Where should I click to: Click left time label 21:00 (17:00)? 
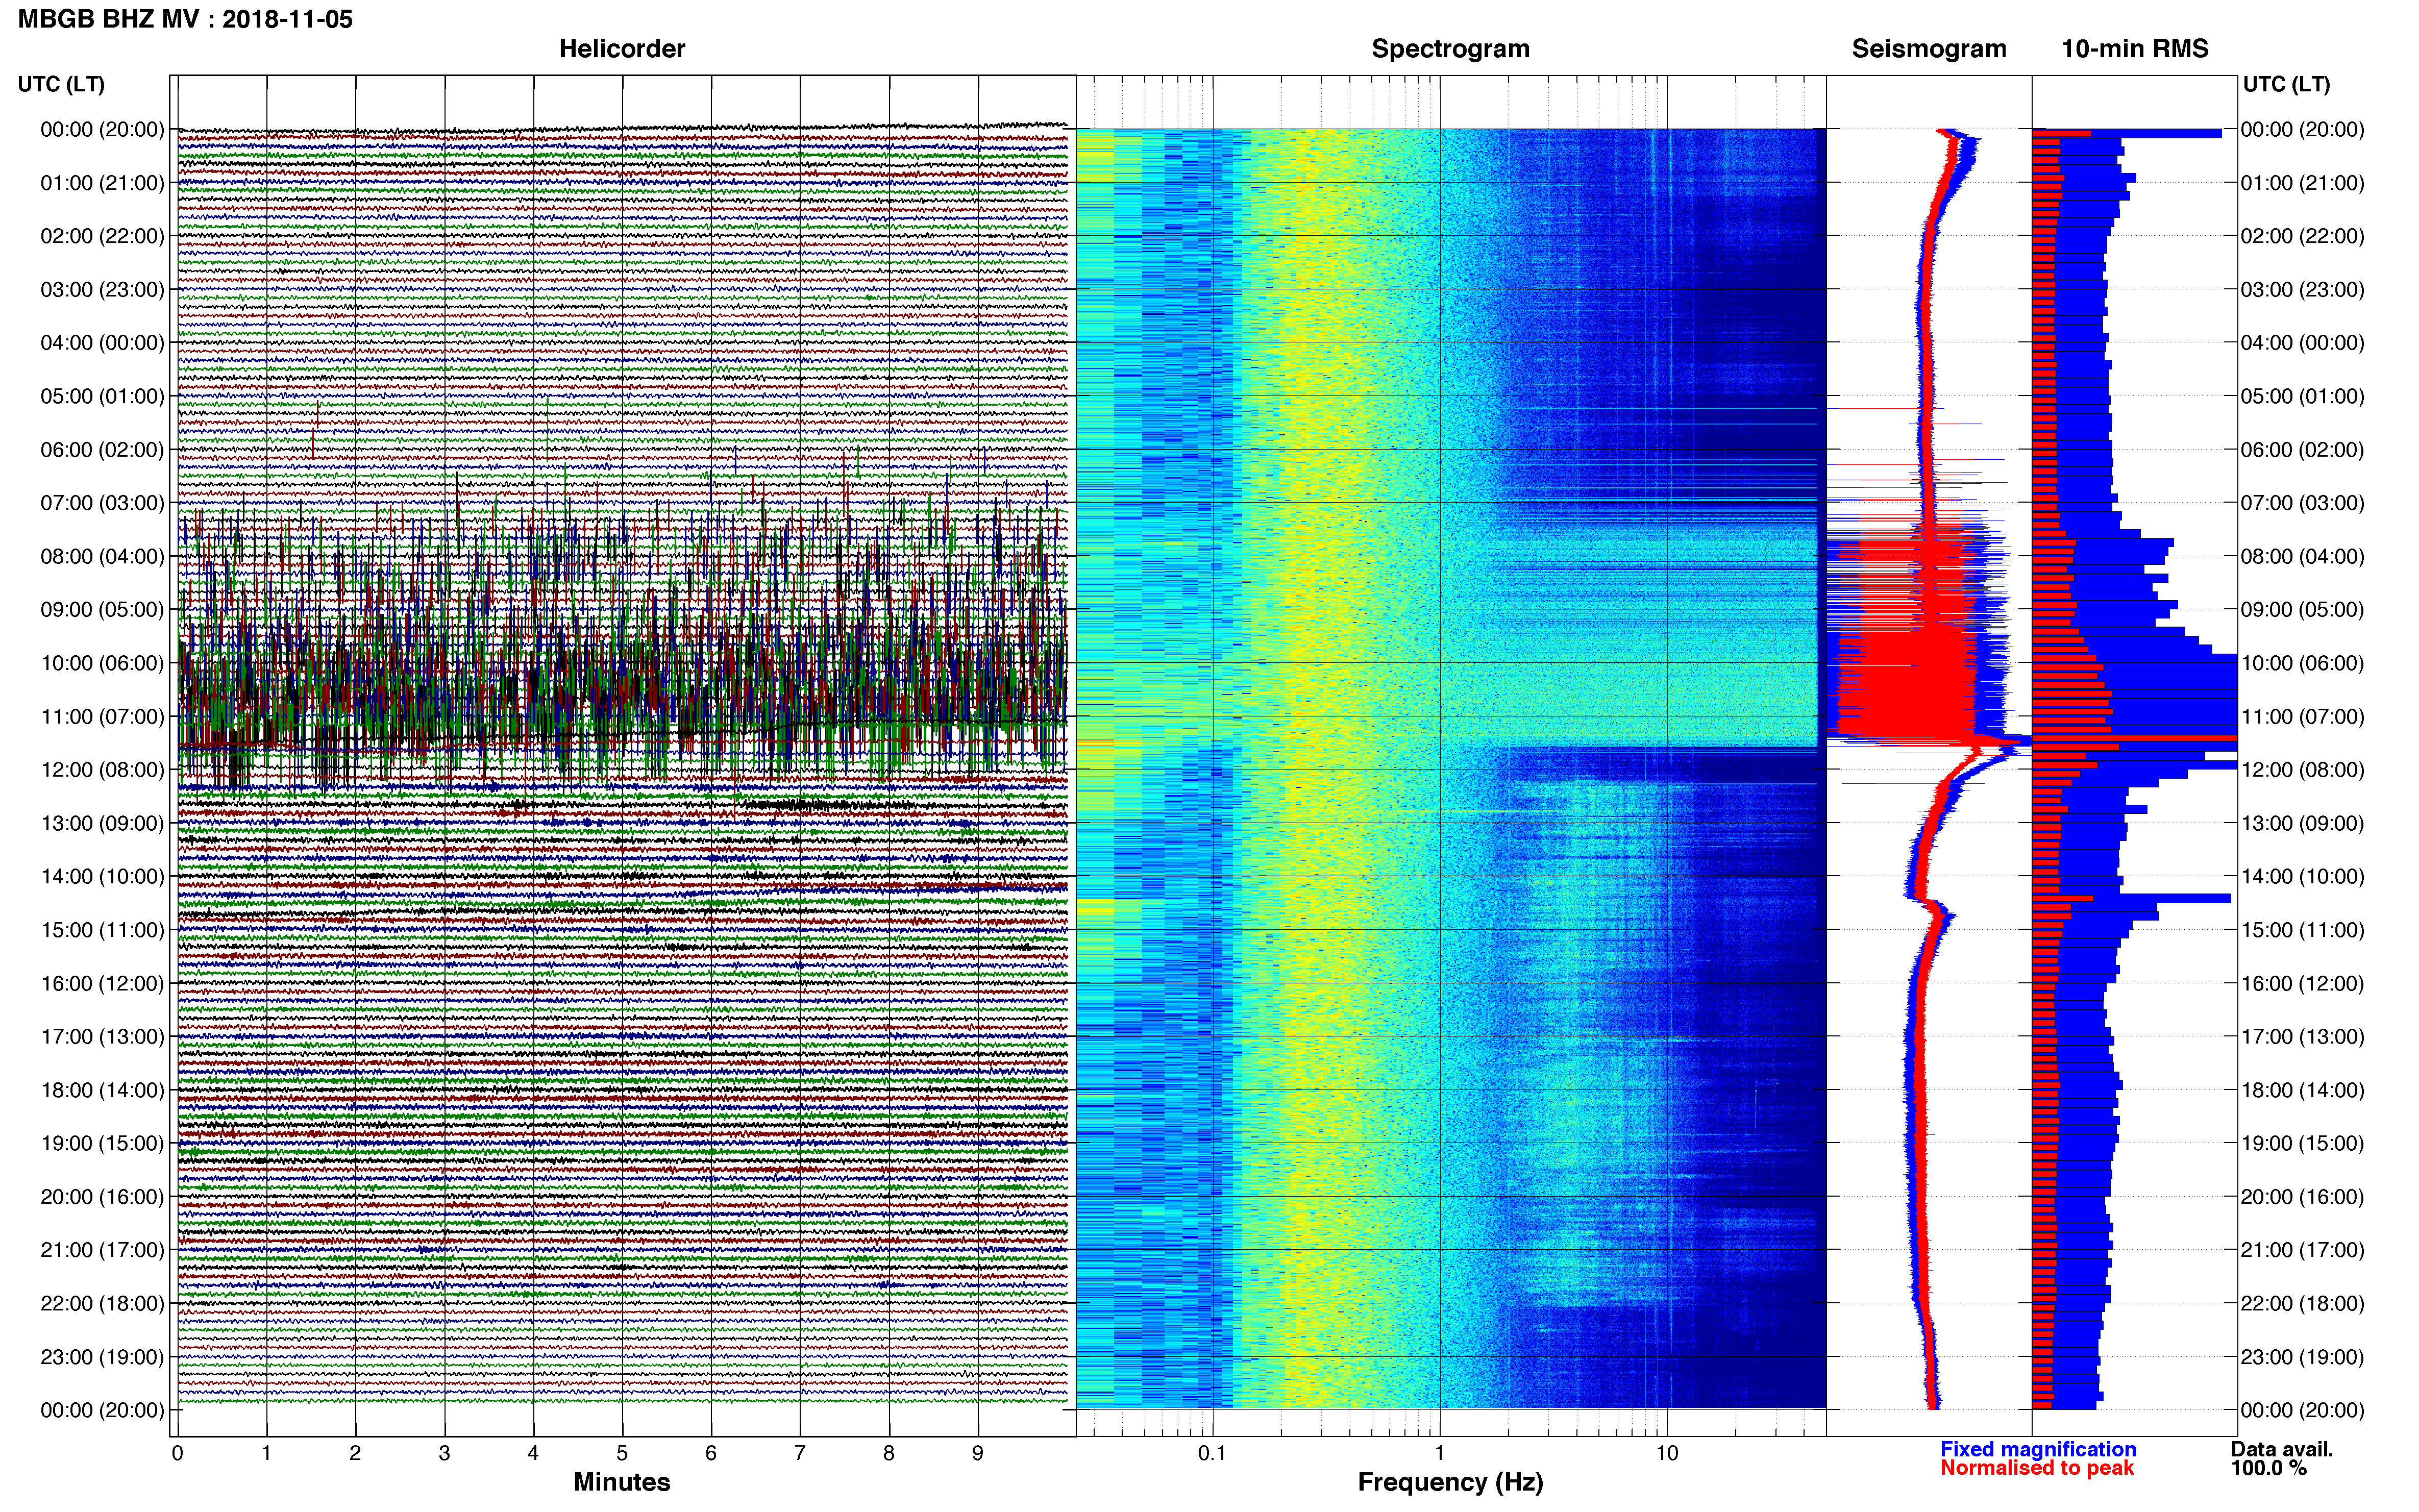pos(102,1250)
